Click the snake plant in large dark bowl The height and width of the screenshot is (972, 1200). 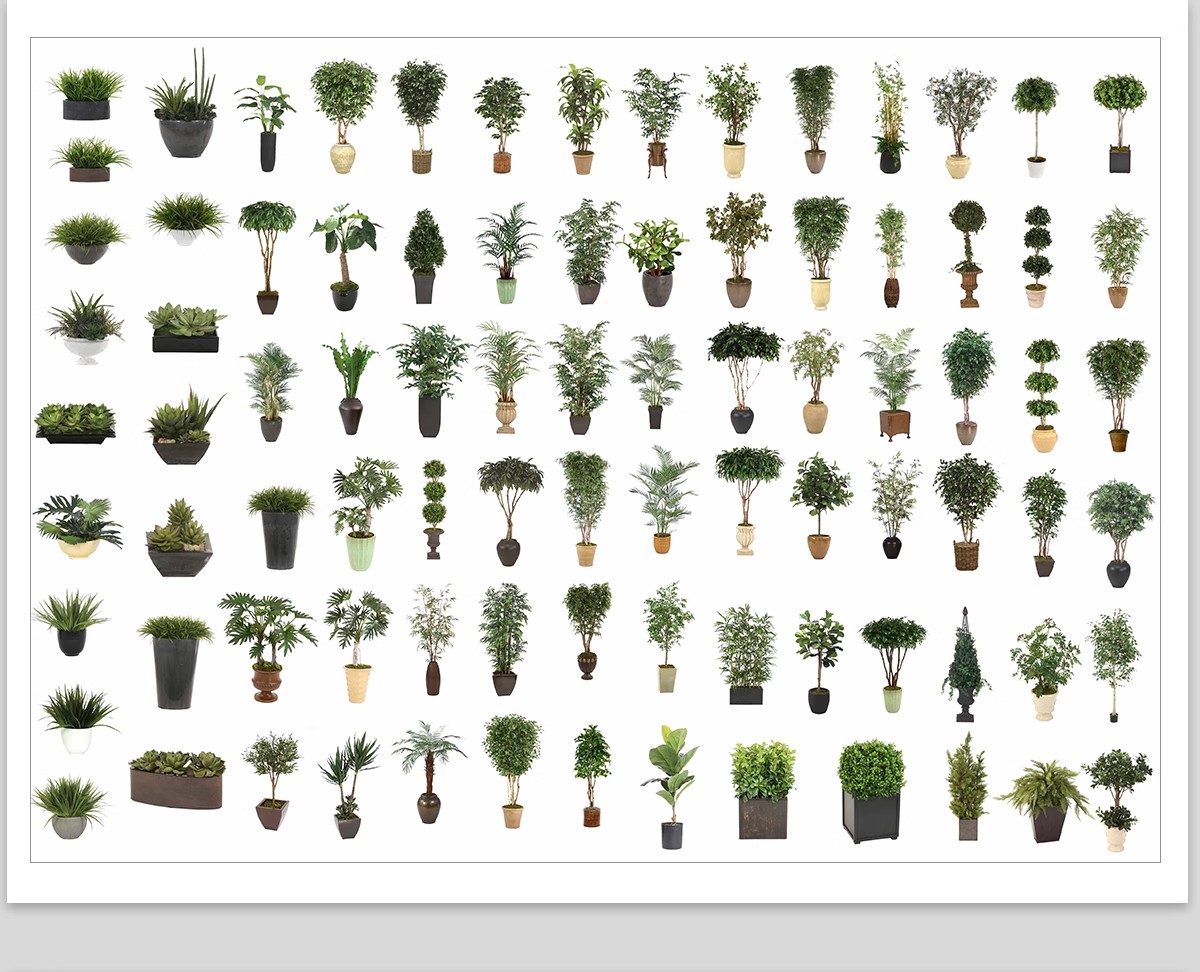(x=184, y=103)
